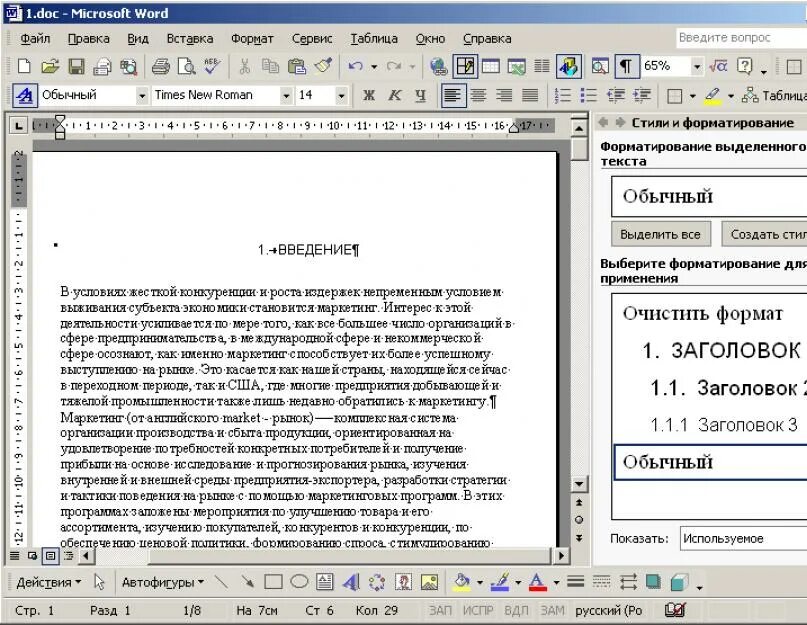Open the zoom level dropdown
This screenshot has height=625, width=807.
click(x=698, y=67)
